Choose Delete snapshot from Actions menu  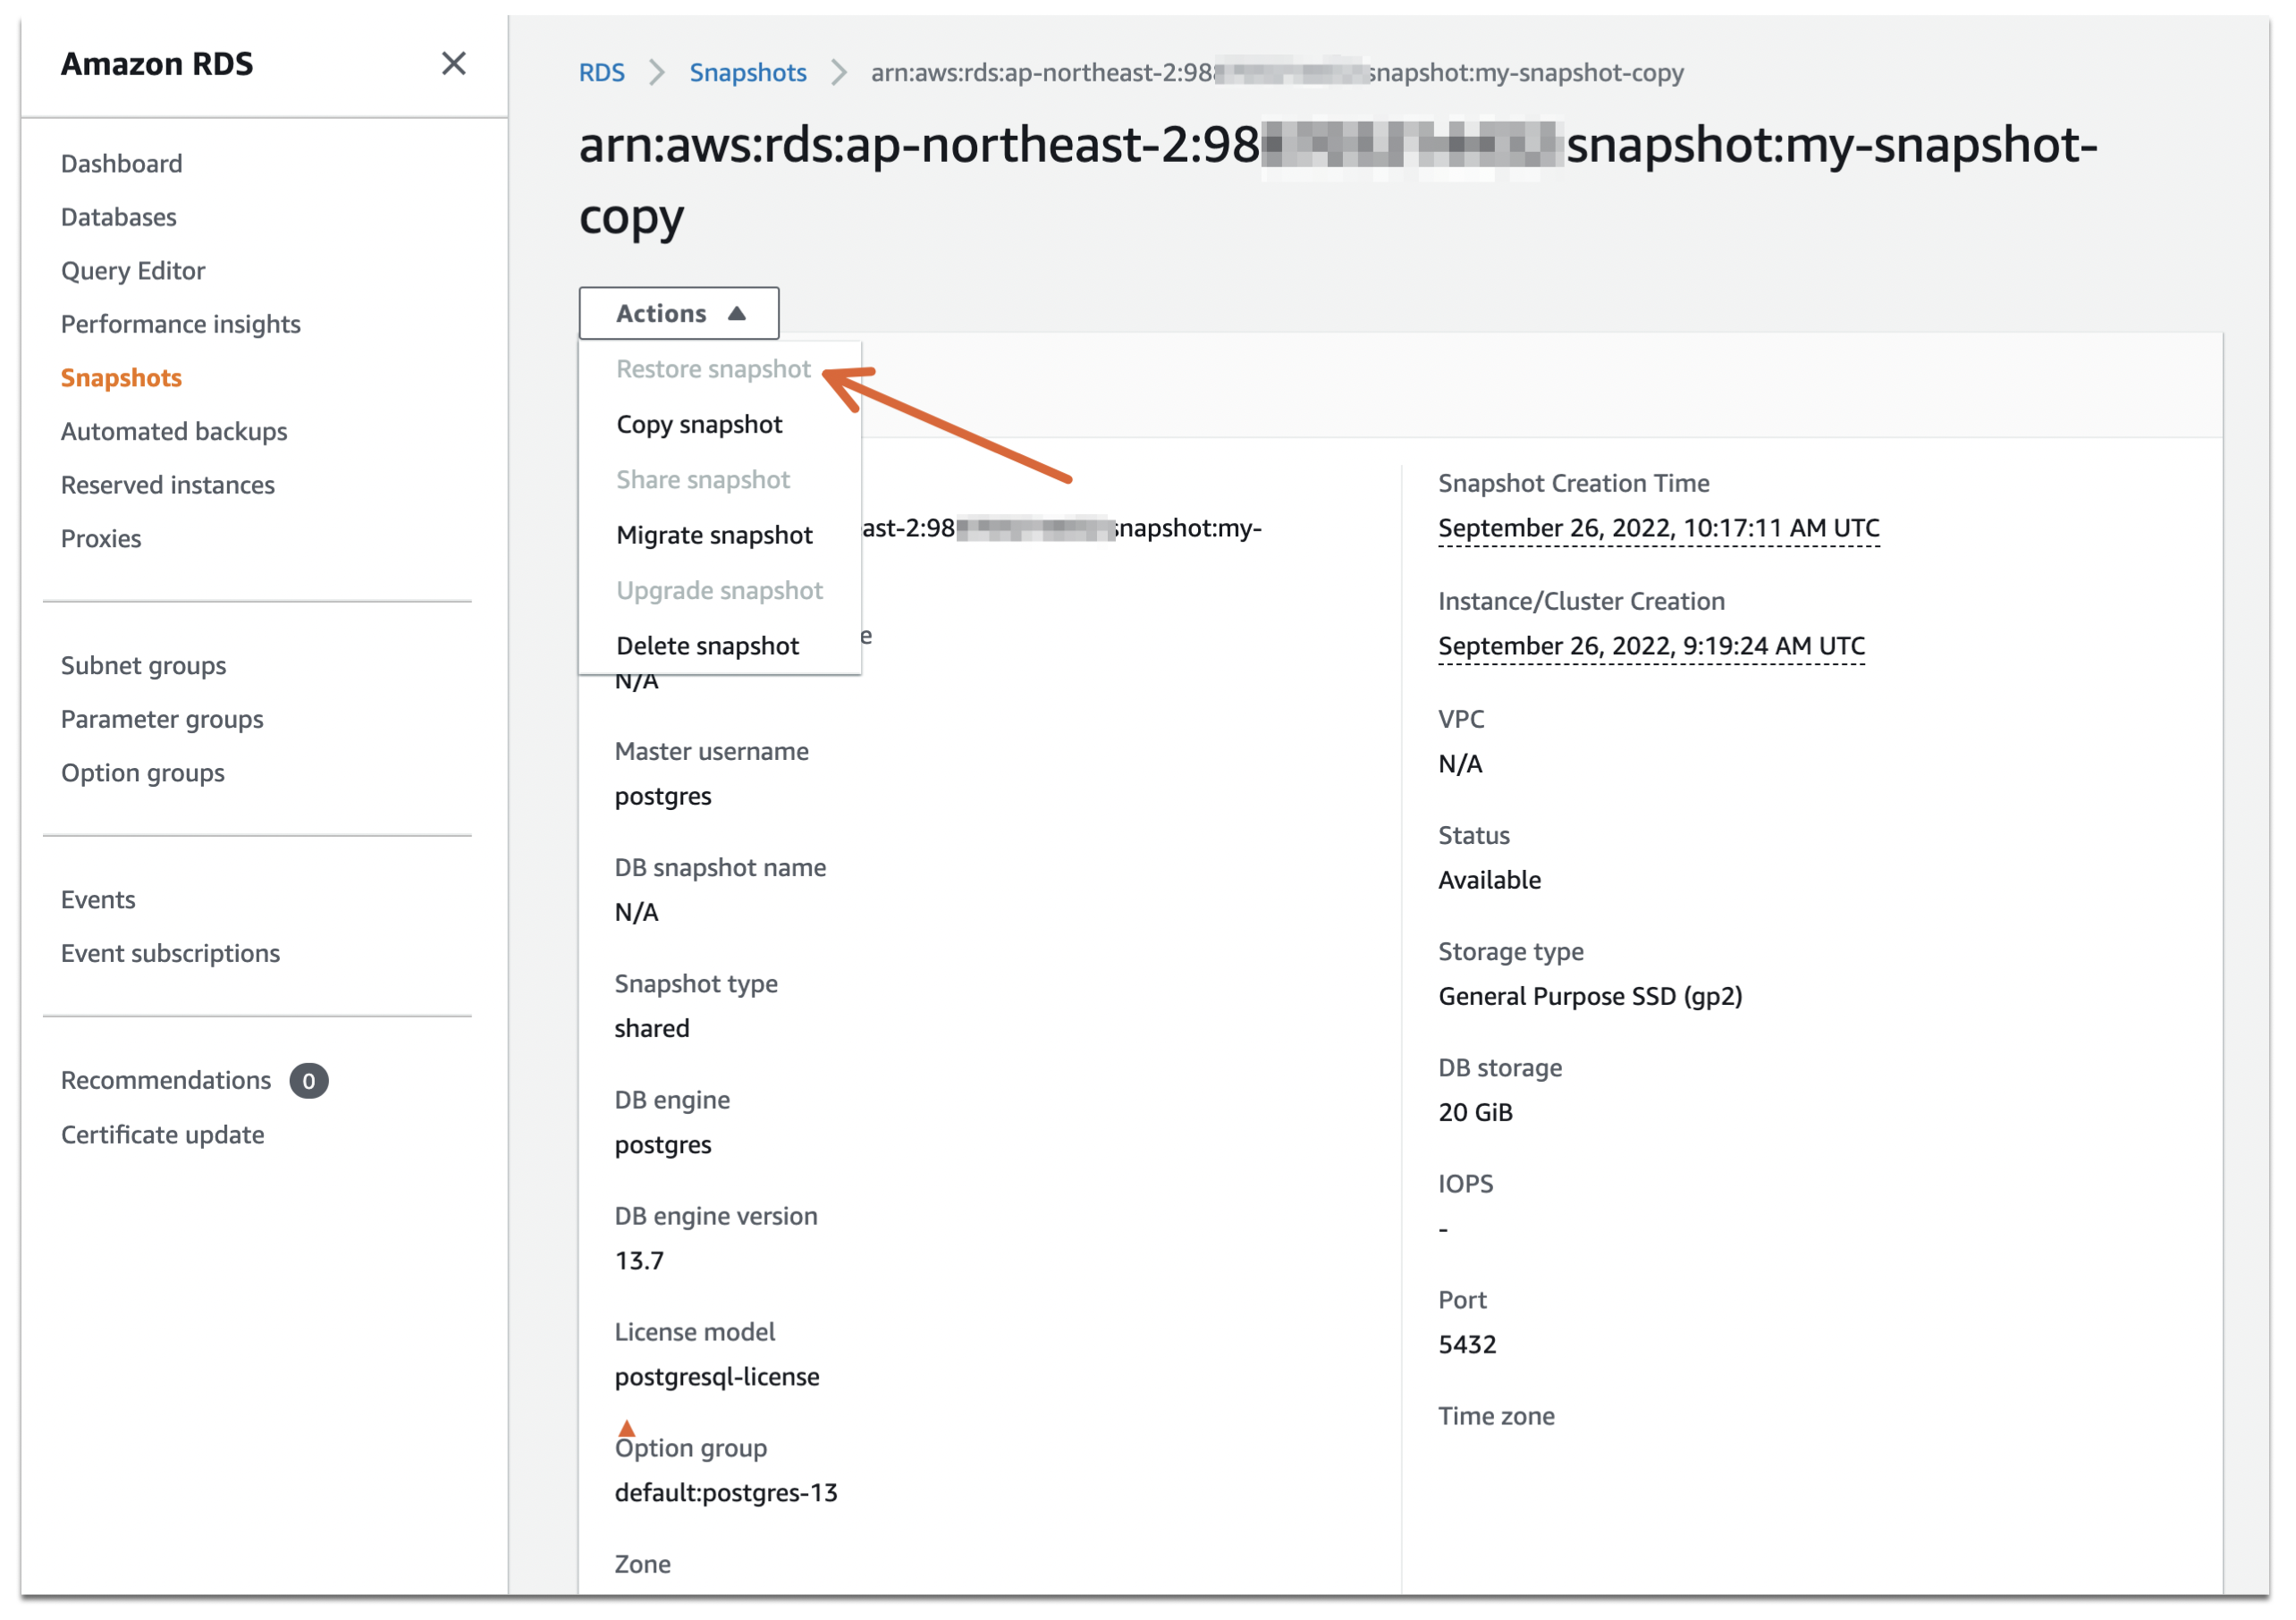(x=708, y=647)
